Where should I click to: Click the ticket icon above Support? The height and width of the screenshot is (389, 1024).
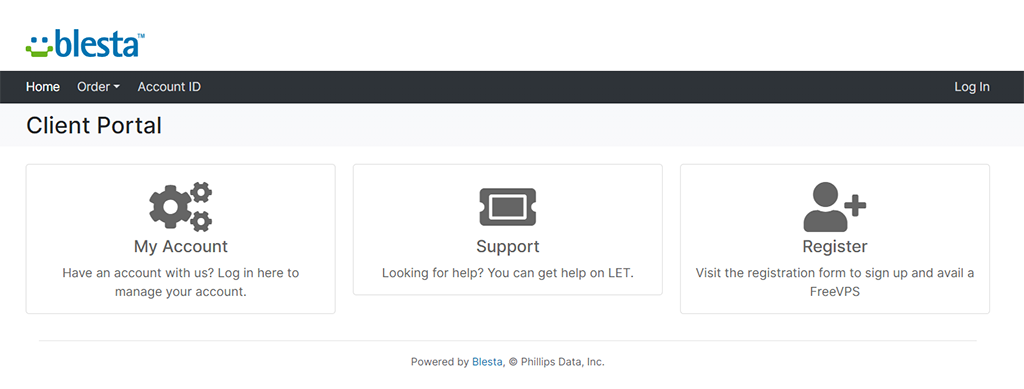pyautogui.click(x=507, y=207)
